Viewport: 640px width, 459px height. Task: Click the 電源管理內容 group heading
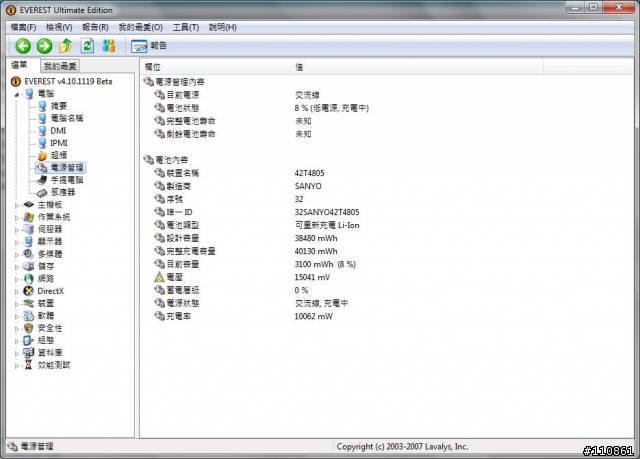click(x=180, y=82)
